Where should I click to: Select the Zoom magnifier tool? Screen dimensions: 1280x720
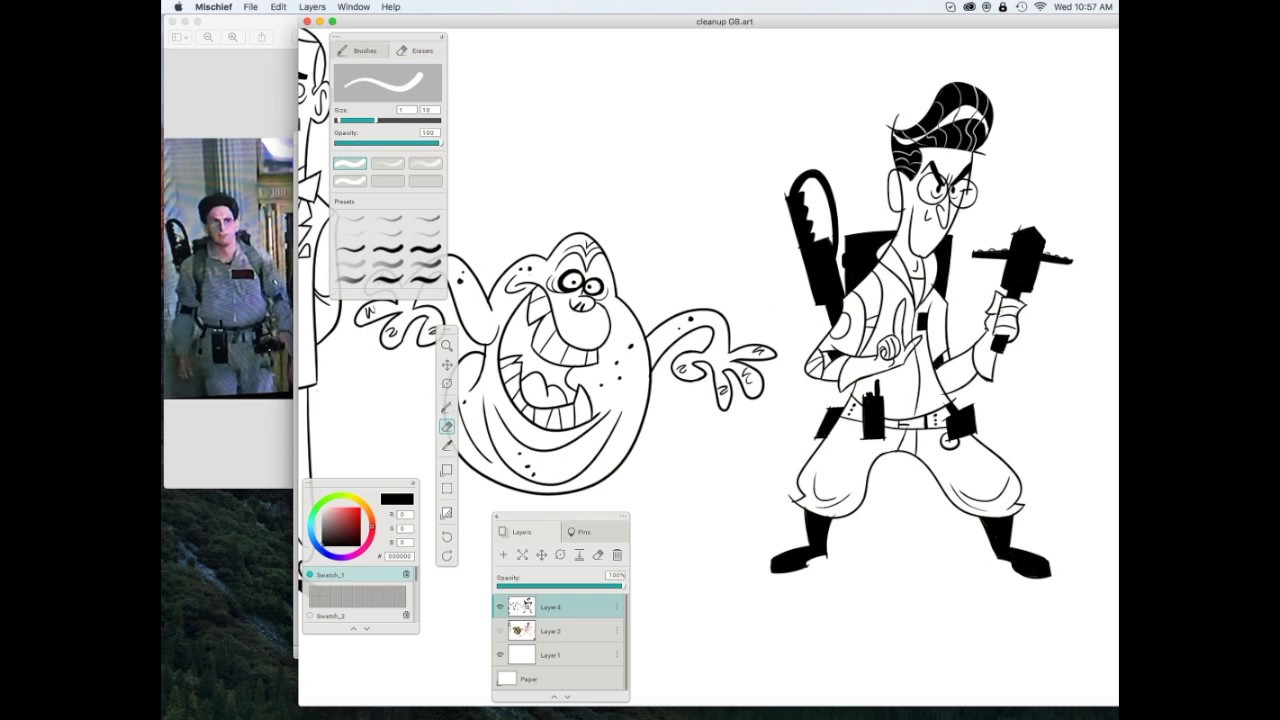pos(447,346)
